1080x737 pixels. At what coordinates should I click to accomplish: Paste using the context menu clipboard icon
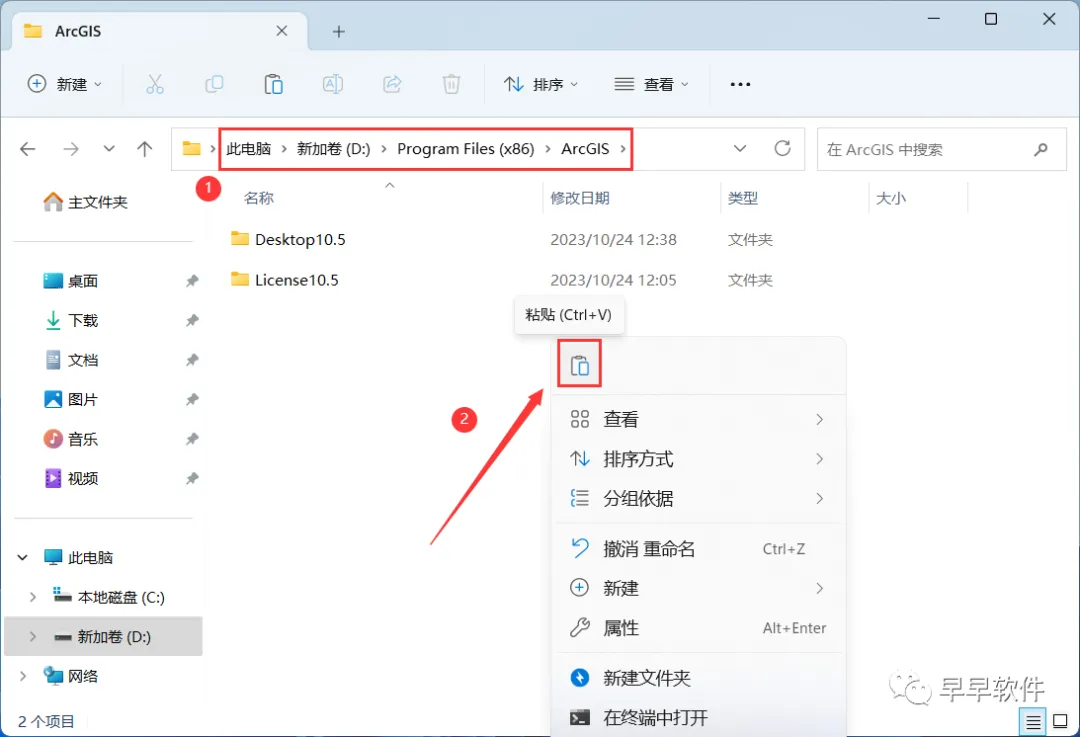click(580, 365)
